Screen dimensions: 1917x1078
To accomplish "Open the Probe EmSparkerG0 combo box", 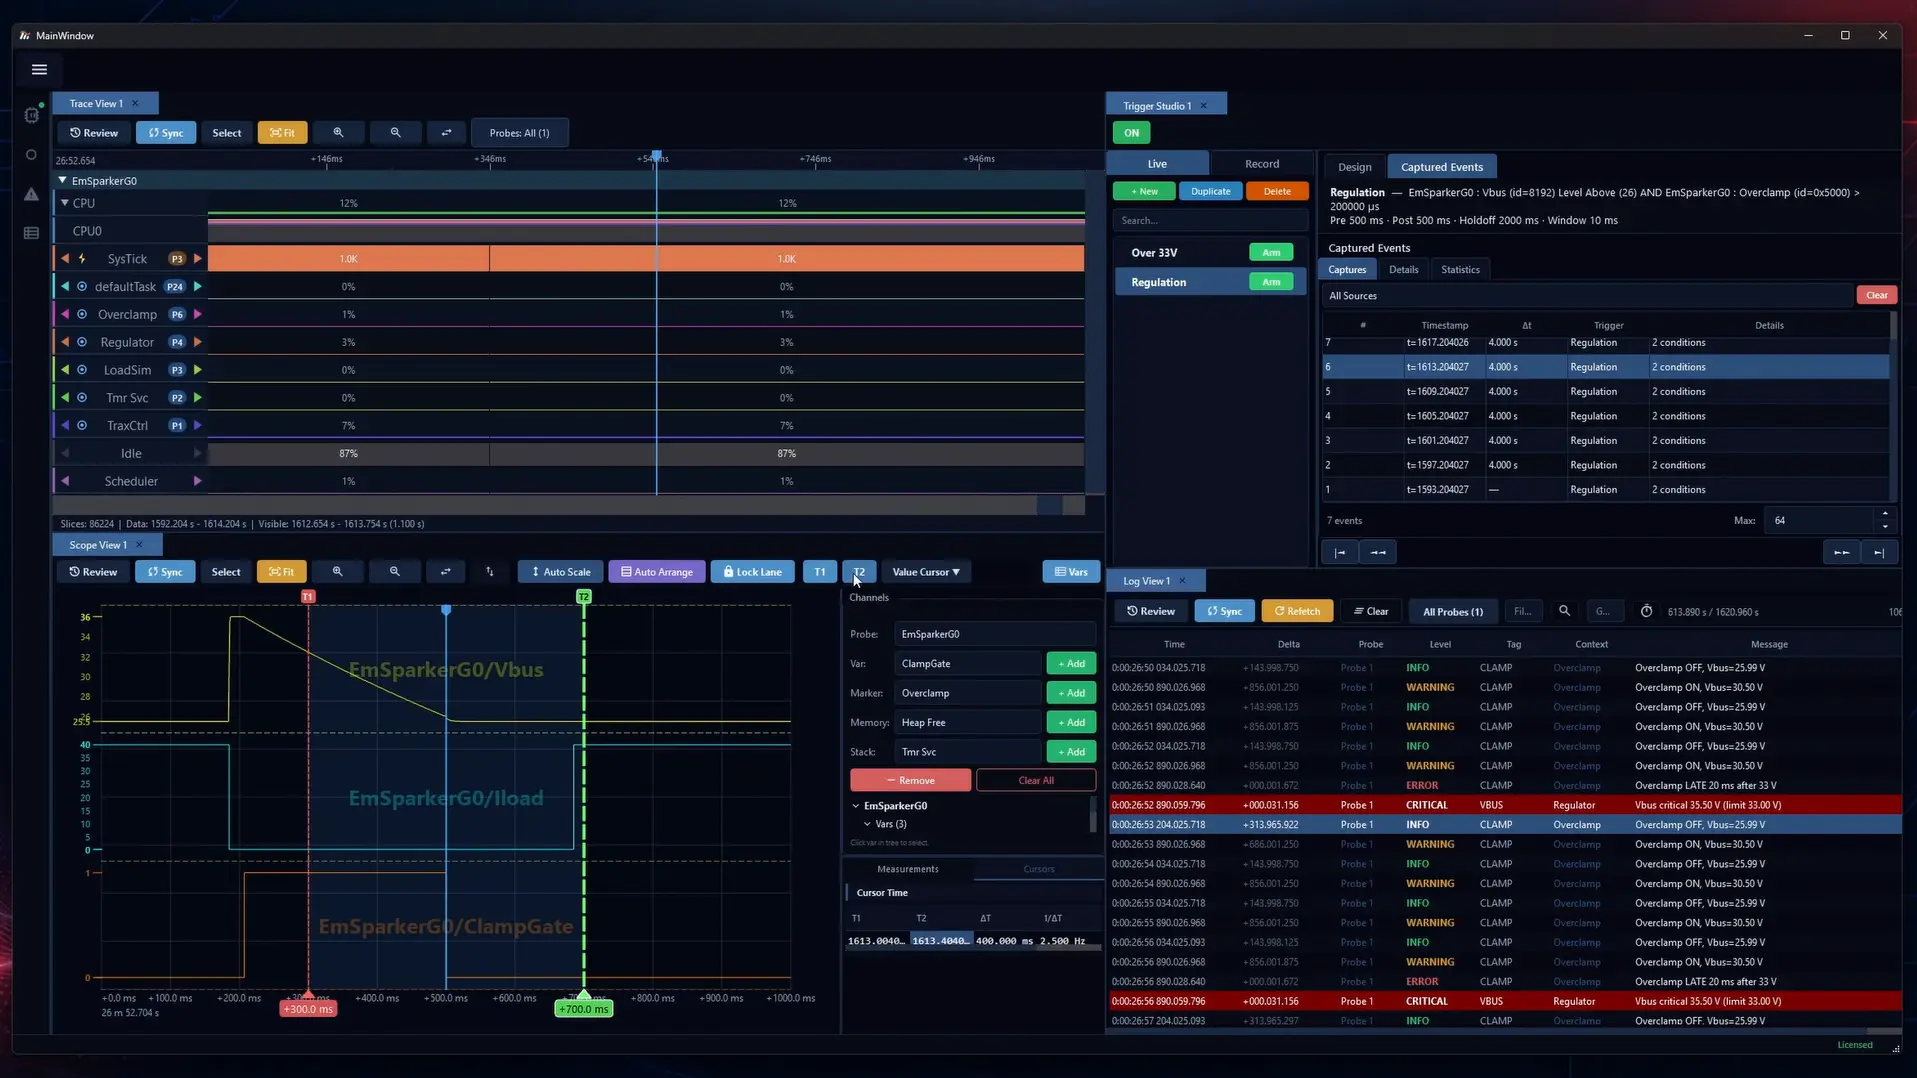I will pyautogui.click(x=995, y=634).
